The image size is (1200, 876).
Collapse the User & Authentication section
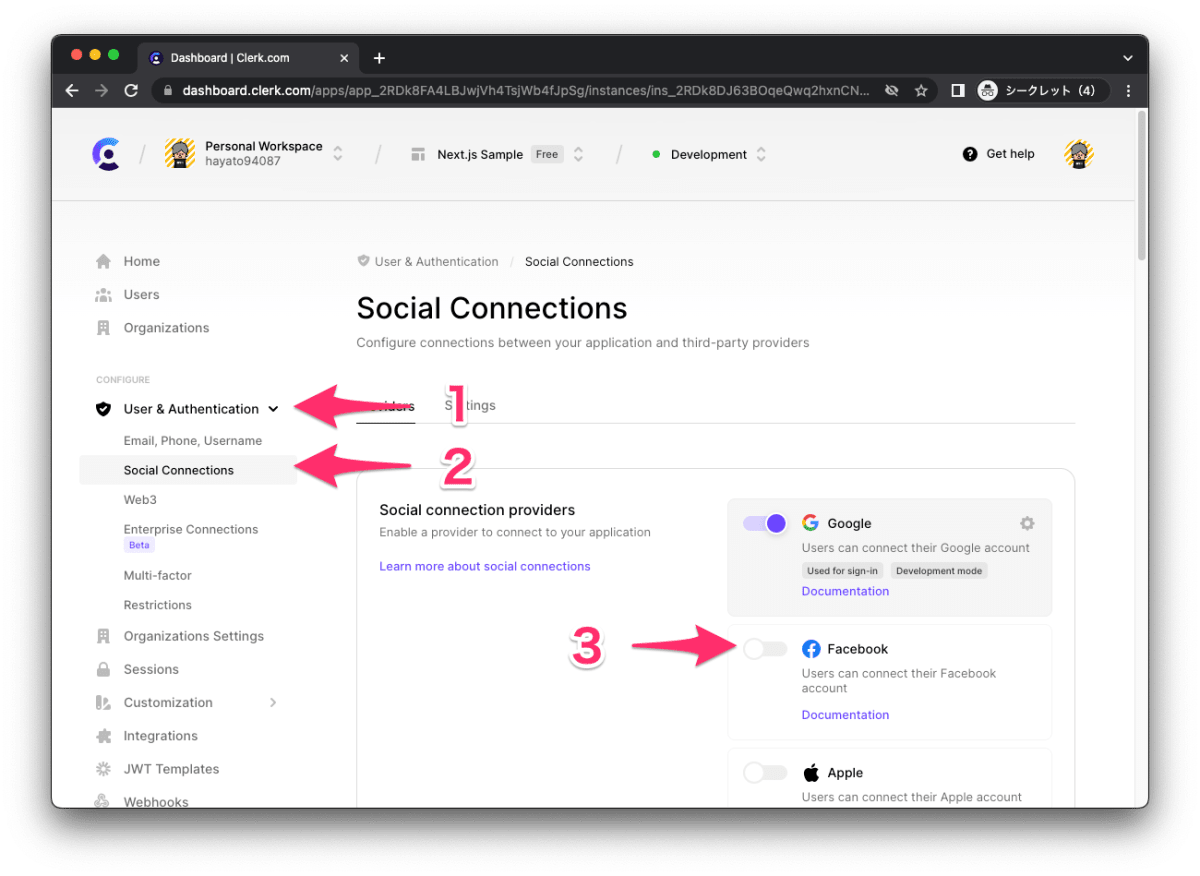click(x=273, y=409)
